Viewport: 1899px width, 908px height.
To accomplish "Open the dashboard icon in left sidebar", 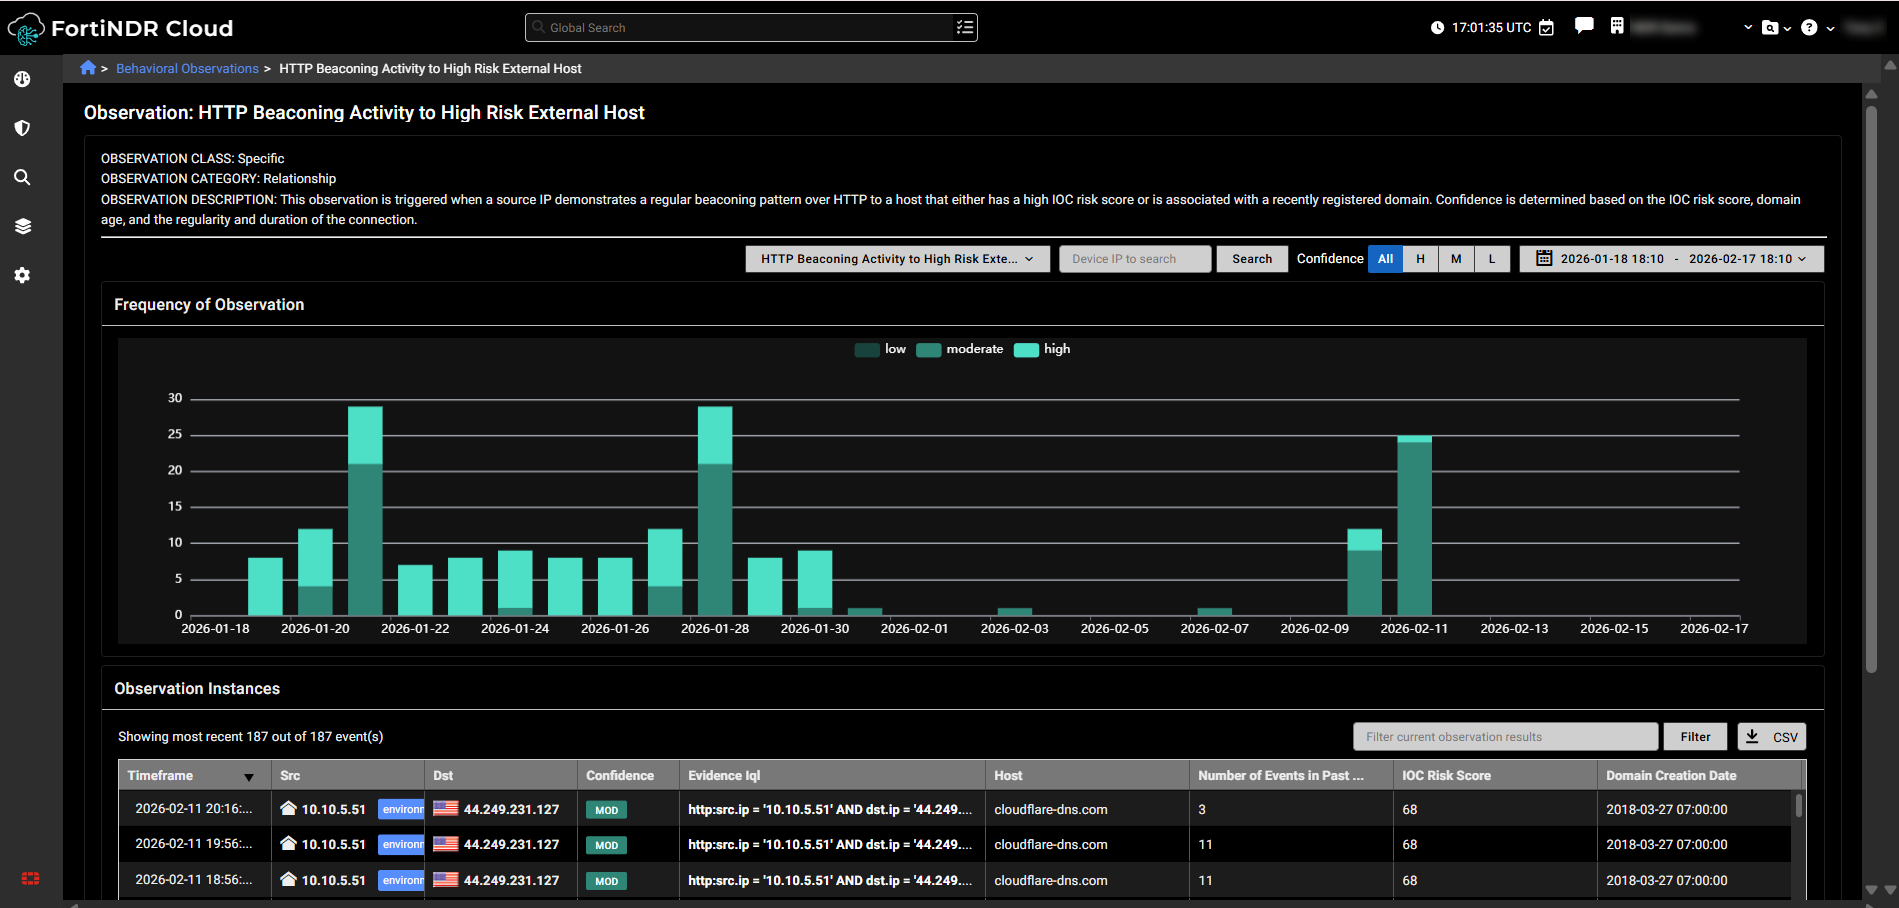I will (22, 79).
